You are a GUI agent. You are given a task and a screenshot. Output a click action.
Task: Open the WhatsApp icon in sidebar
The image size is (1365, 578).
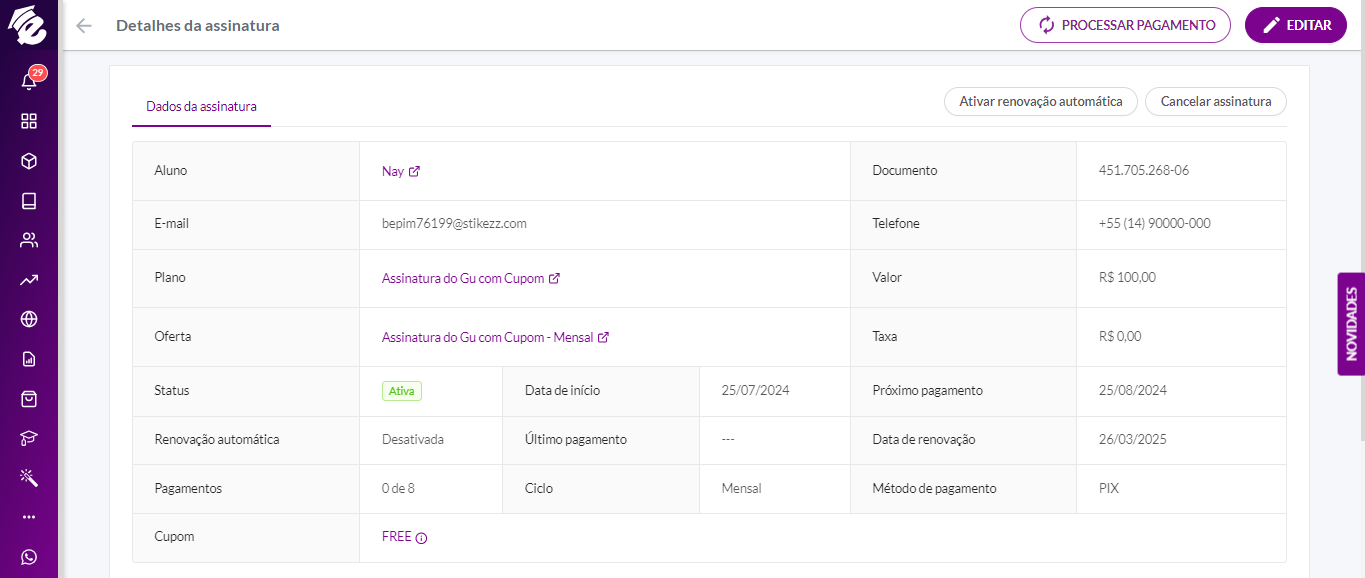(29, 557)
